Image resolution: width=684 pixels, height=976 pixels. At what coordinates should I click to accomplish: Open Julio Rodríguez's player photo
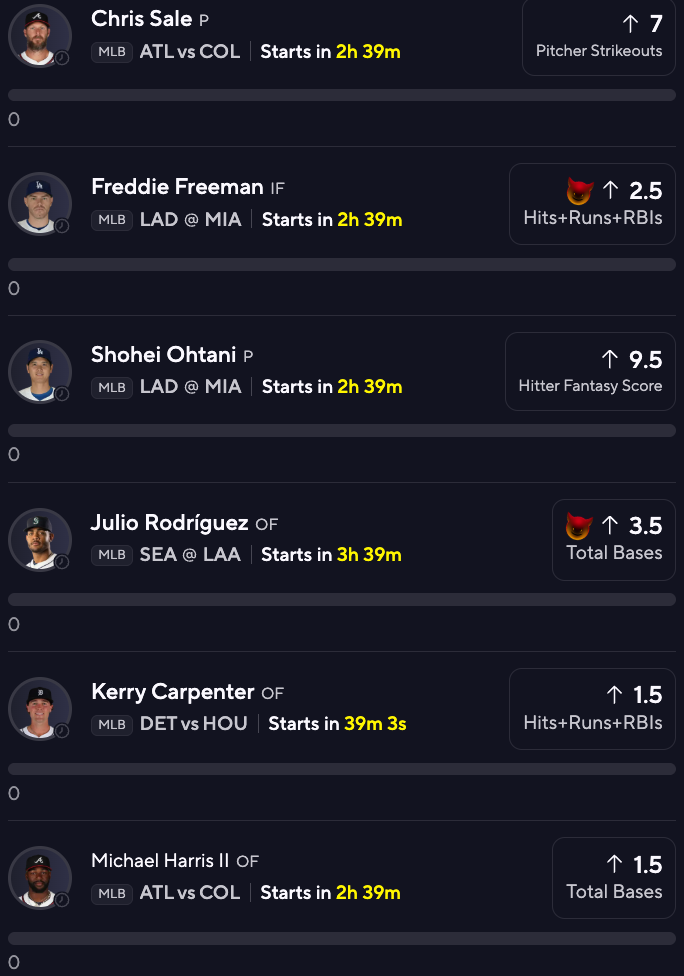[x=39, y=539]
